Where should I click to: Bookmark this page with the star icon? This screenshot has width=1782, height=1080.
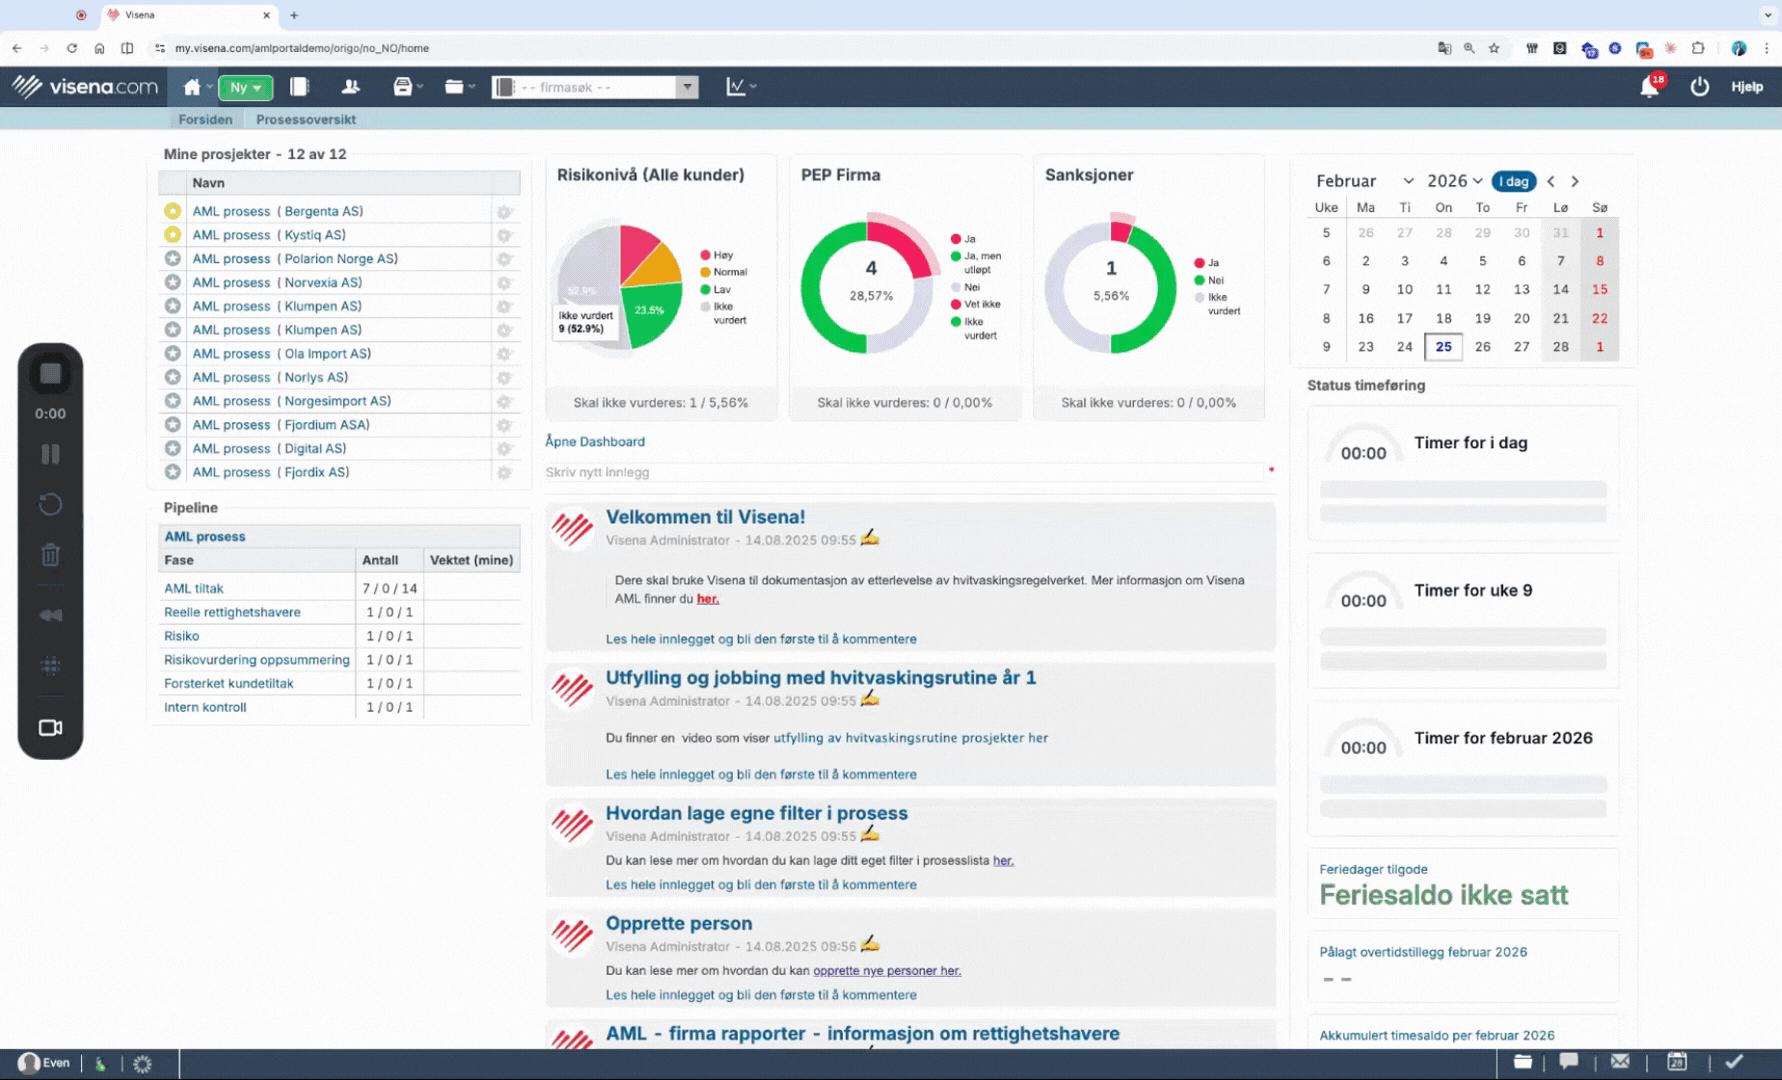pyautogui.click(x=1494, y=48)
